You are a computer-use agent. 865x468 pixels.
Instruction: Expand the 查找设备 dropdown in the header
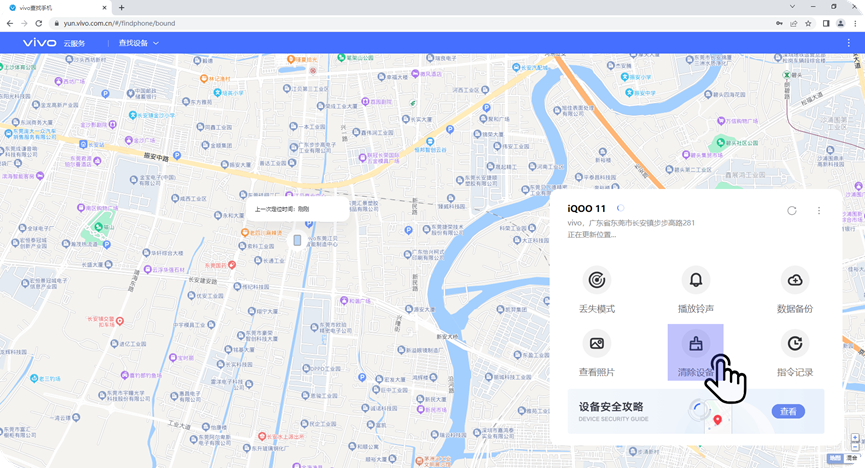138,42
